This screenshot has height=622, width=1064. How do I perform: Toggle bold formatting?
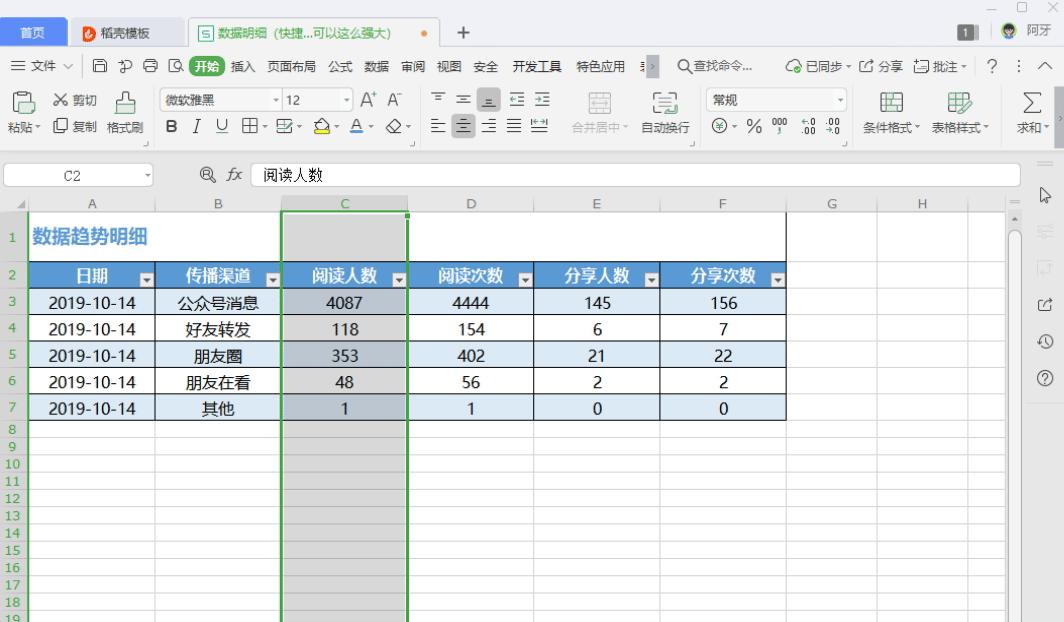[x=170, y=127]
